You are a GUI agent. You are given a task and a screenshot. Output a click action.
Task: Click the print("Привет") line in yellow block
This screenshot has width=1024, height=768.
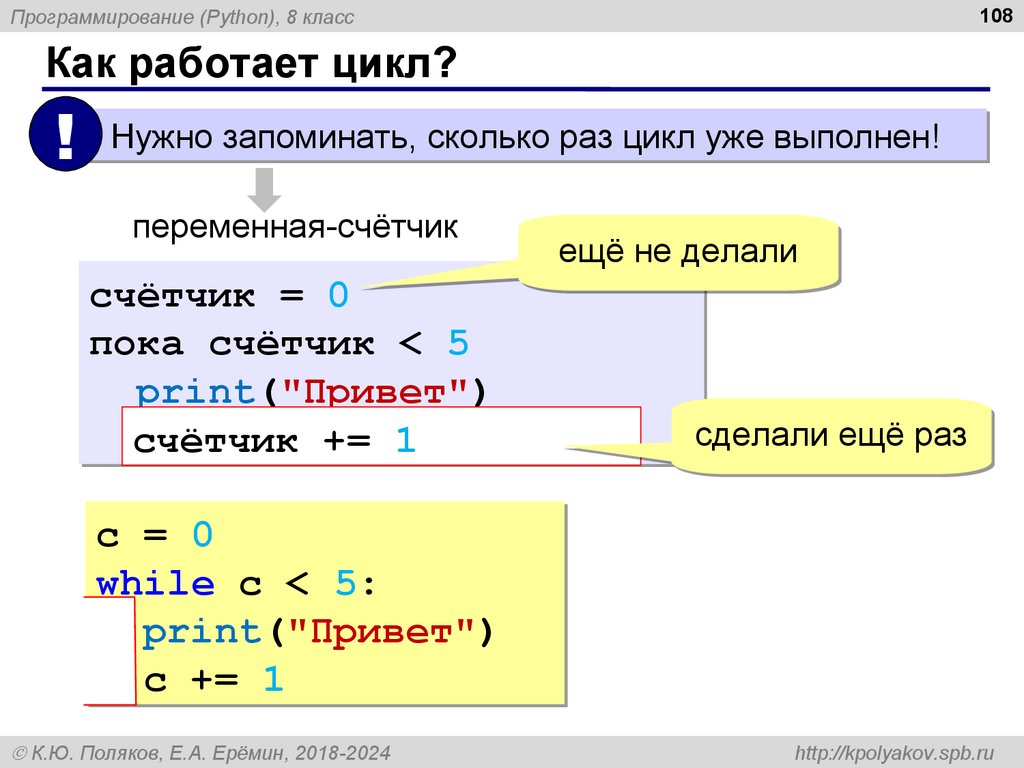pyautogui.click(x=317, y=632)
